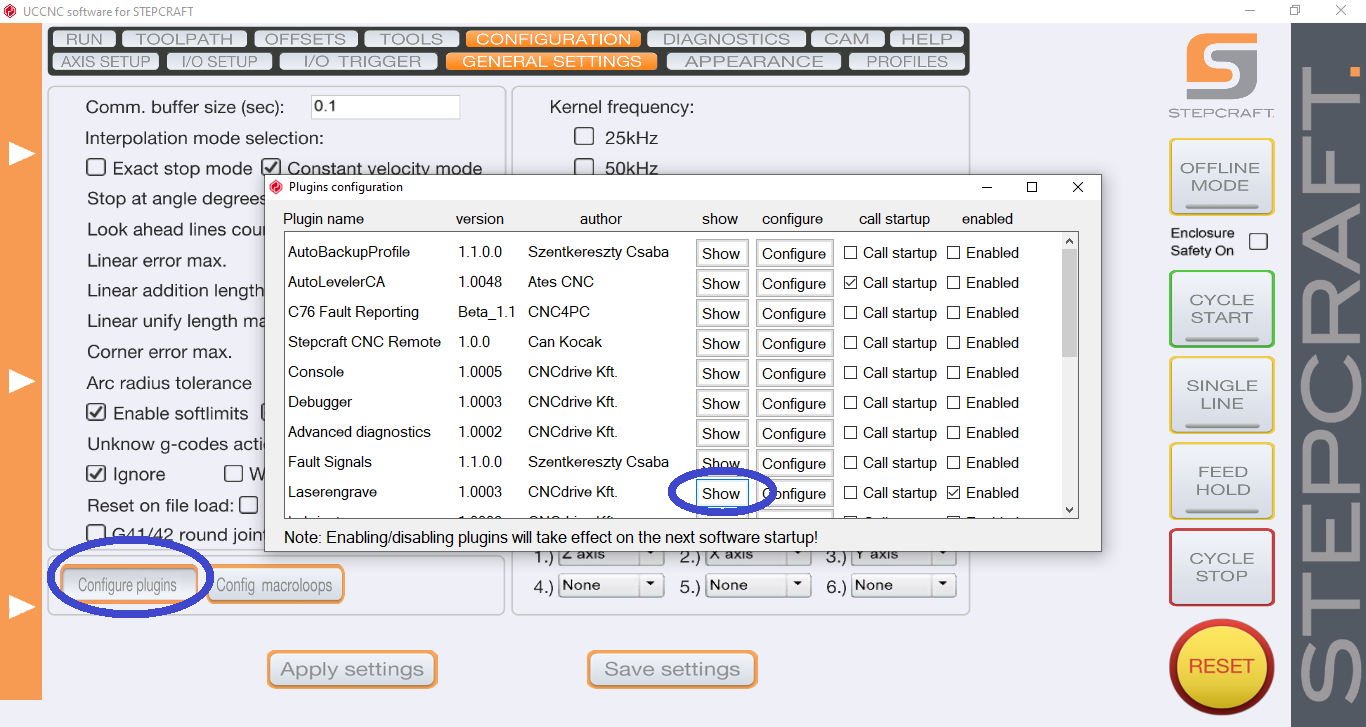Click Show for Debugger plugin
Image resolution: width=1366 pixels, height=727 pixels.
point(721,403)
